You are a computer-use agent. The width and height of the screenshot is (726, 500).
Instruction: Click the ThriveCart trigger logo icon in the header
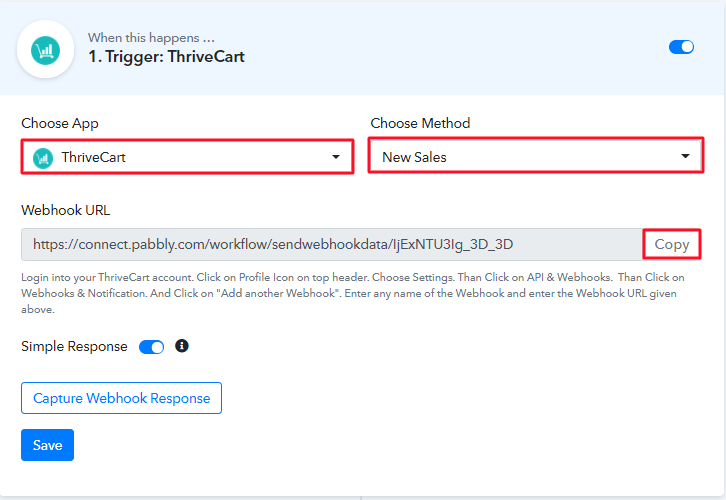pyautogui.click(x=45, y=50)
